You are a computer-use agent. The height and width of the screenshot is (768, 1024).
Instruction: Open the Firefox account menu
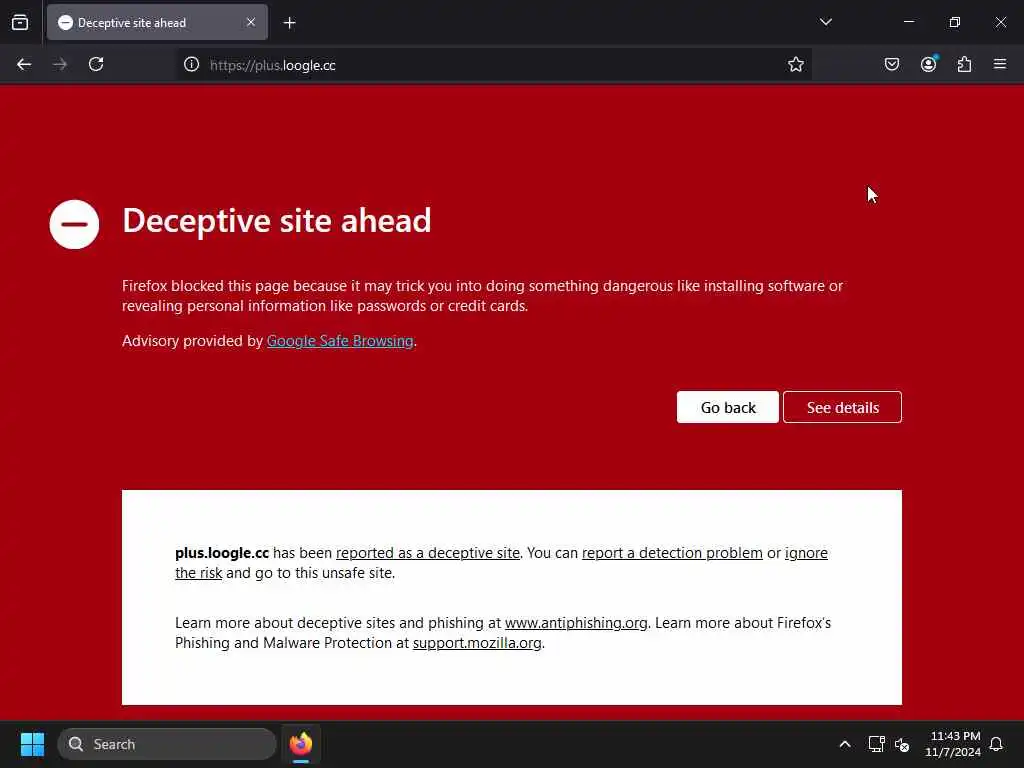(928, 65)
